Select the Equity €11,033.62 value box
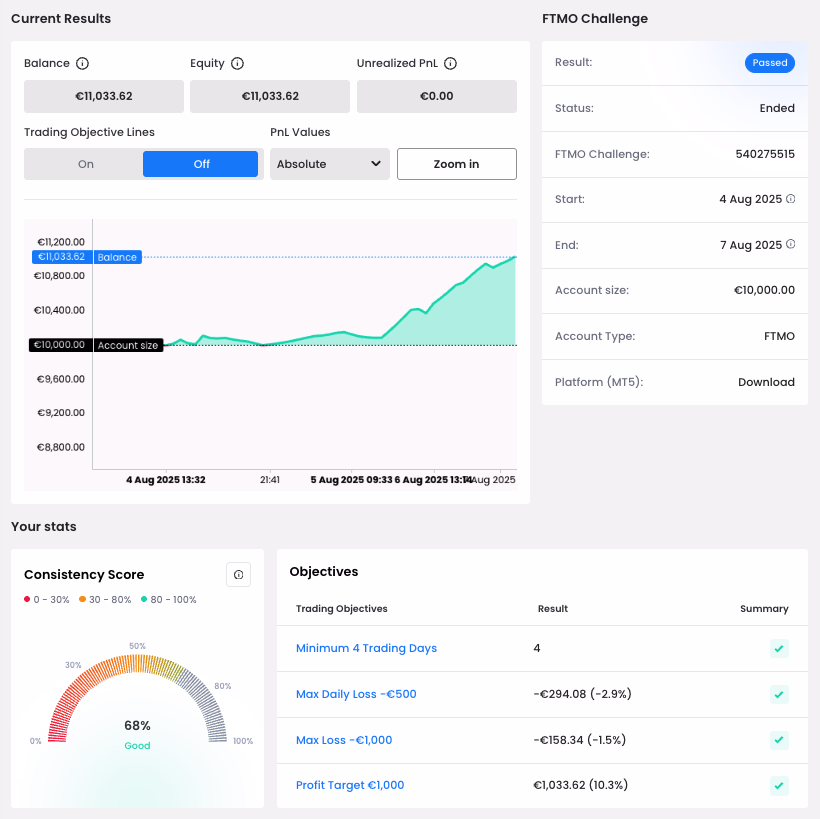This screenshot has height=819, width=820. point(270,96)
